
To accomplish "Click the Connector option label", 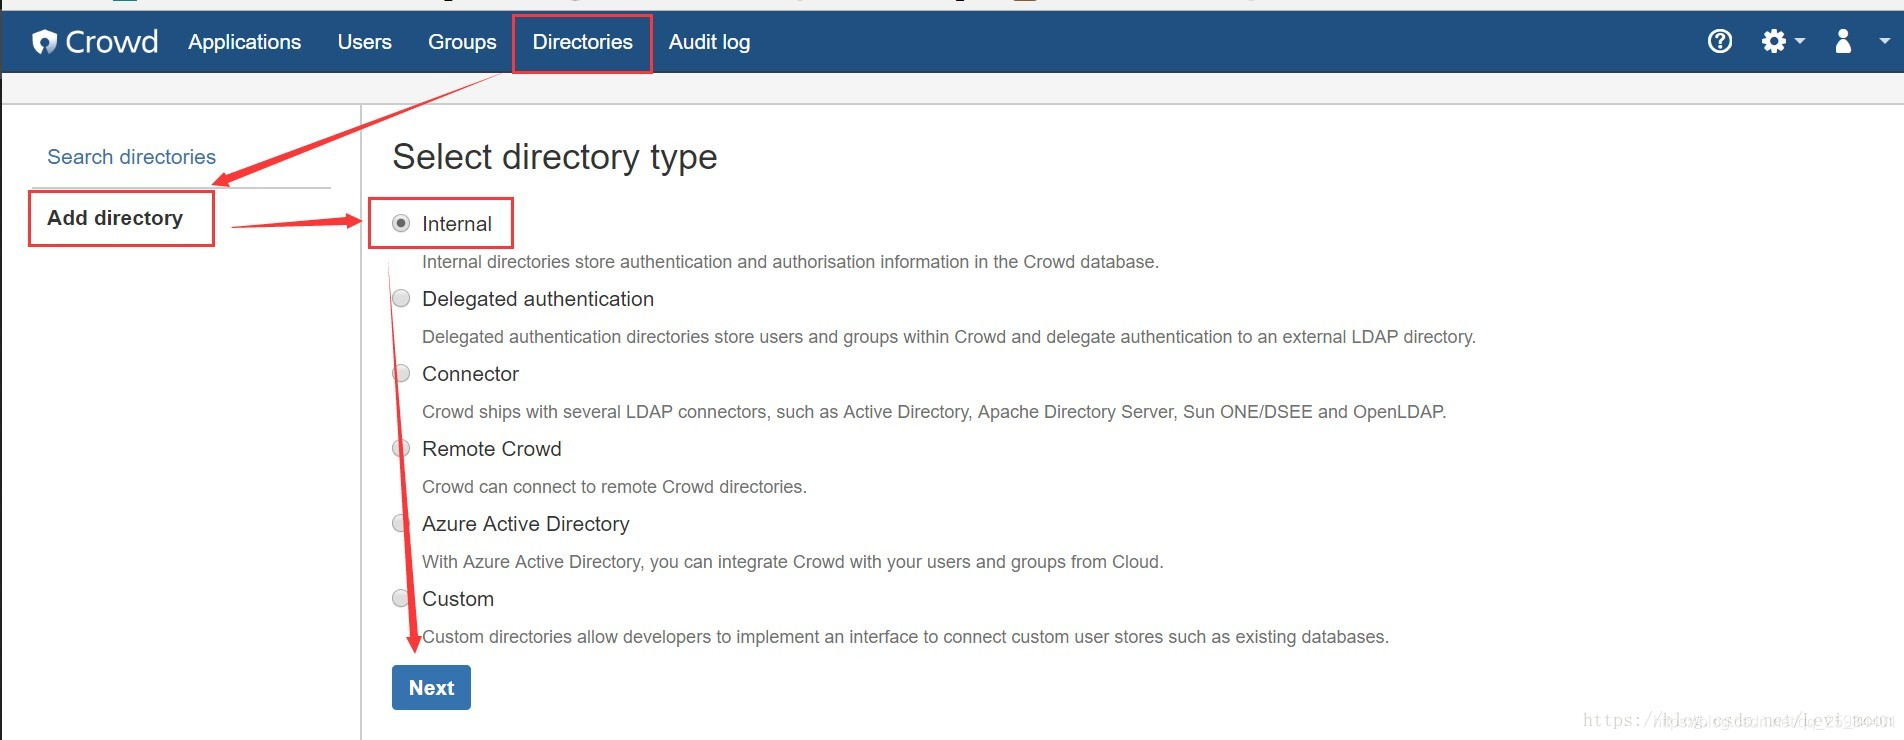I will coord(470,374).
